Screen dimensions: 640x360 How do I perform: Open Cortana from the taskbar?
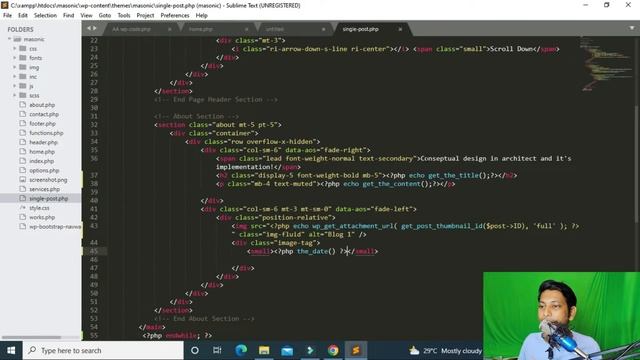tap(195, 351)
